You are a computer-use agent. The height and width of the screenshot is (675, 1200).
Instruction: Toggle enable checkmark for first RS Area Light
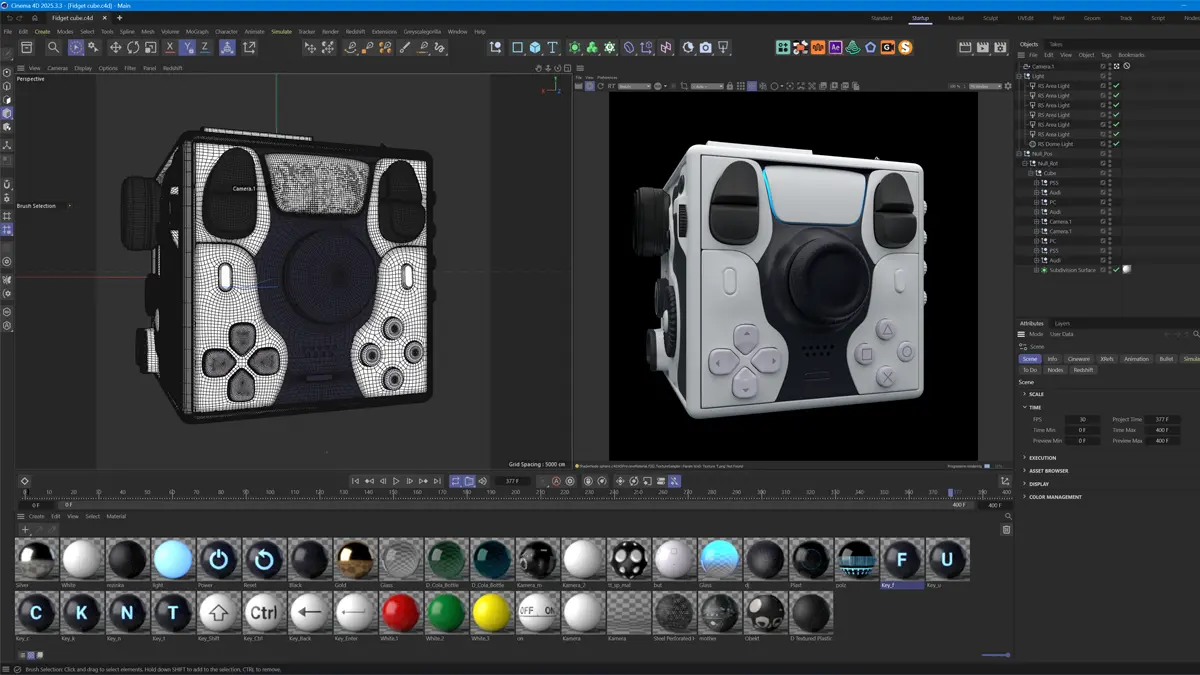(1116, 86)
